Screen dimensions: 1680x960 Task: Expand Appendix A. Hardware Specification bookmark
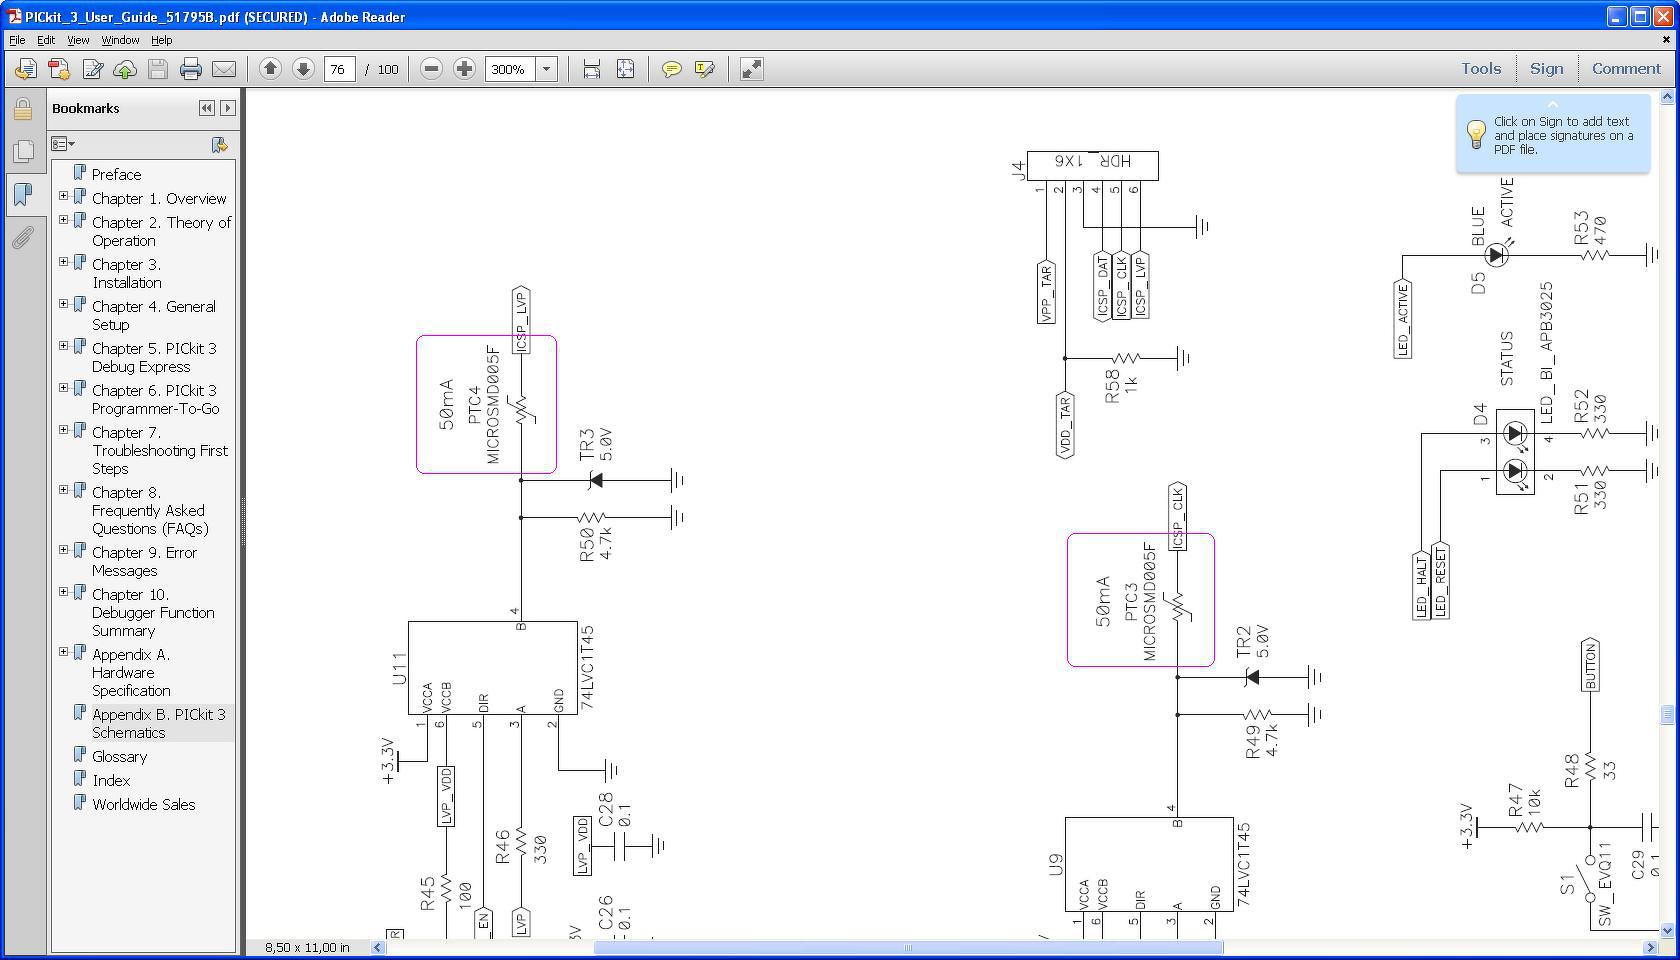[64, 652]
